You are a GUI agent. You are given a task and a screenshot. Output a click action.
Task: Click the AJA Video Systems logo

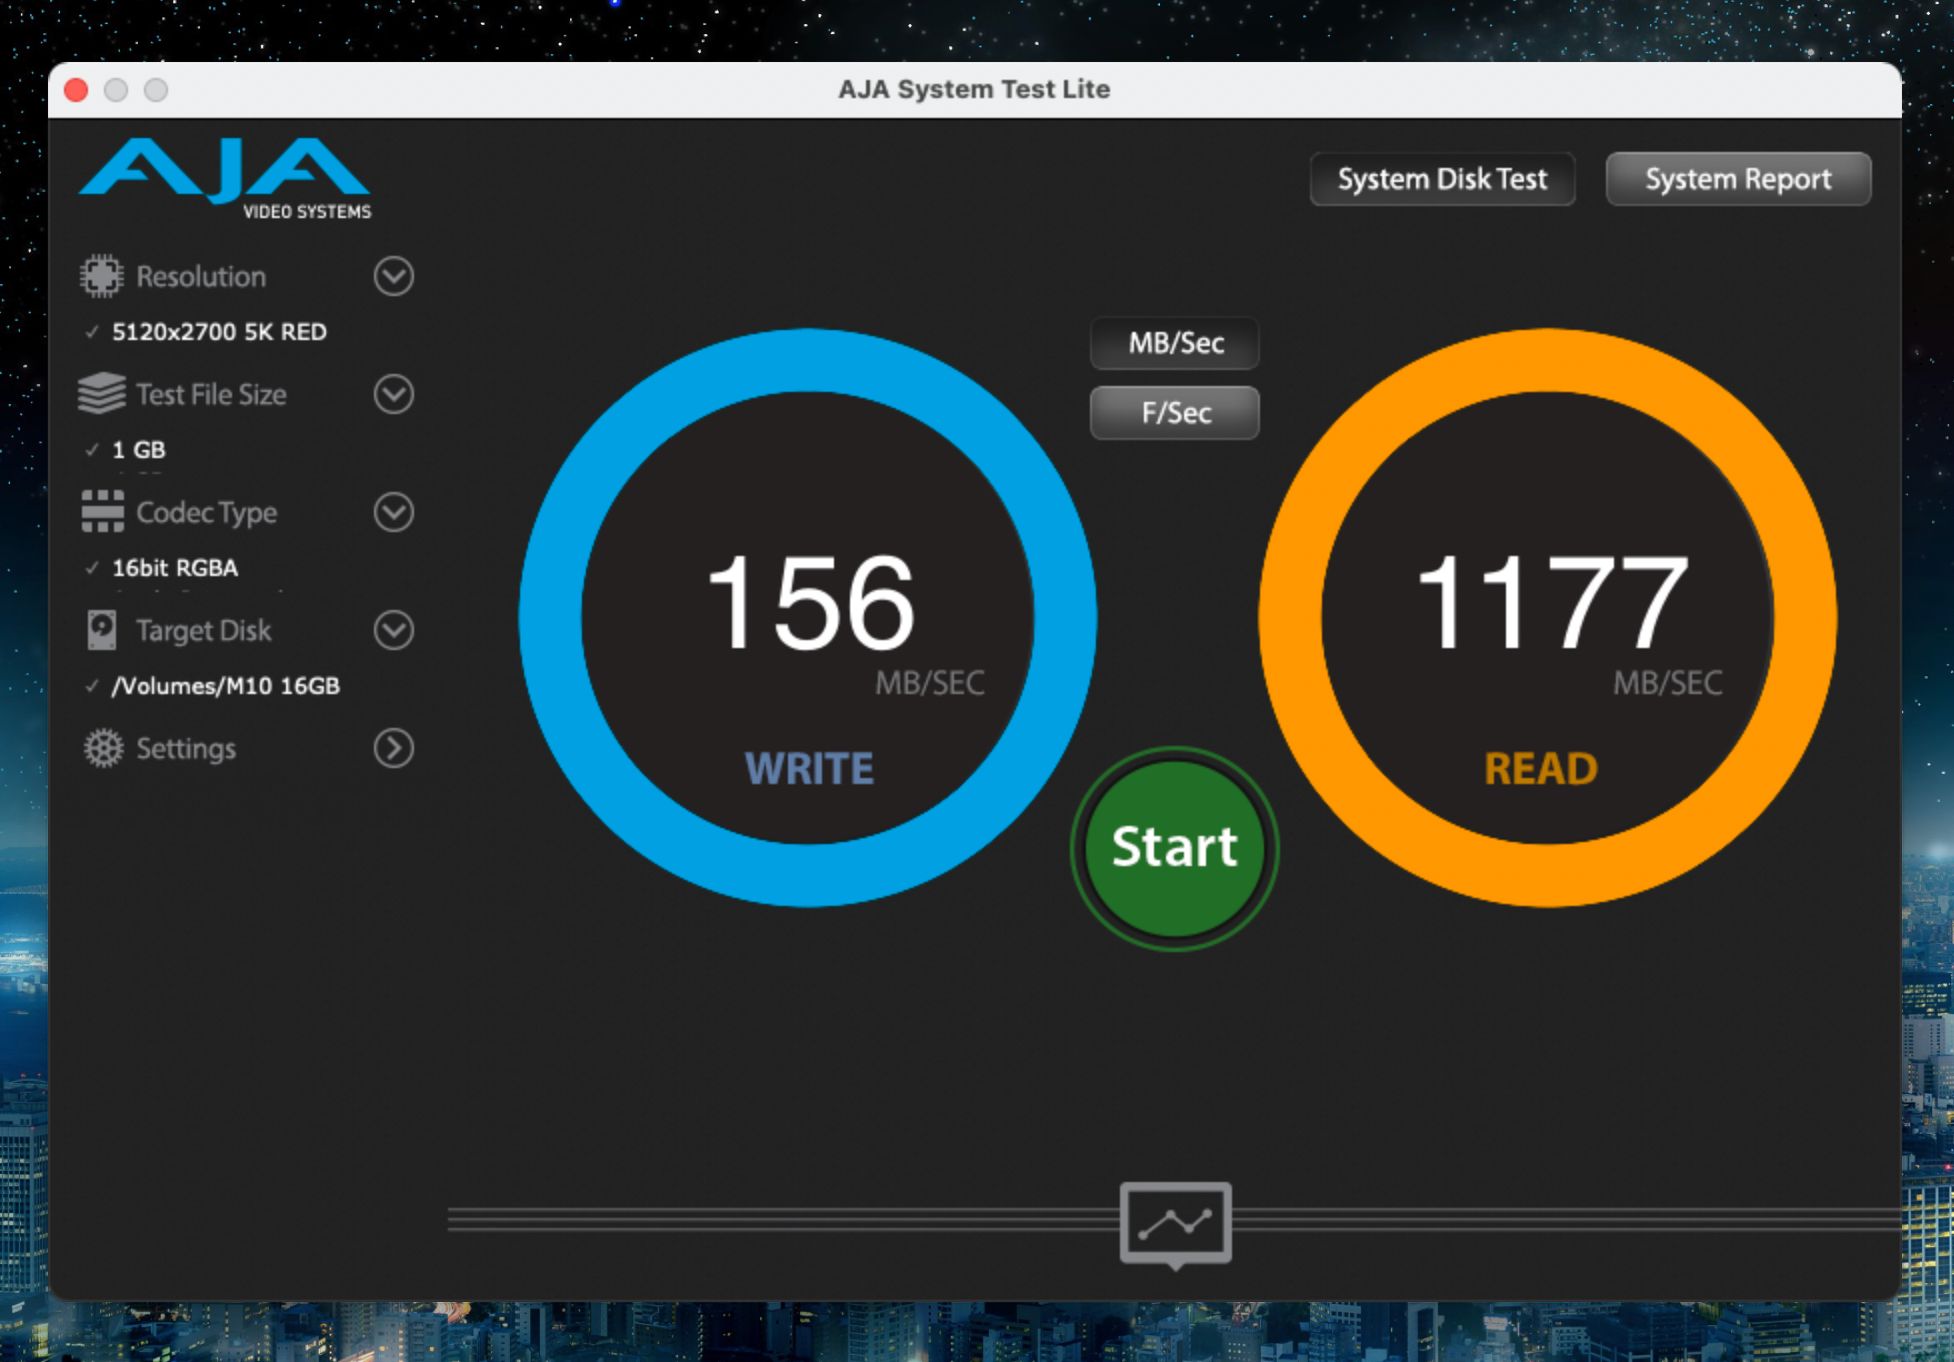click(x=226, y=178)
